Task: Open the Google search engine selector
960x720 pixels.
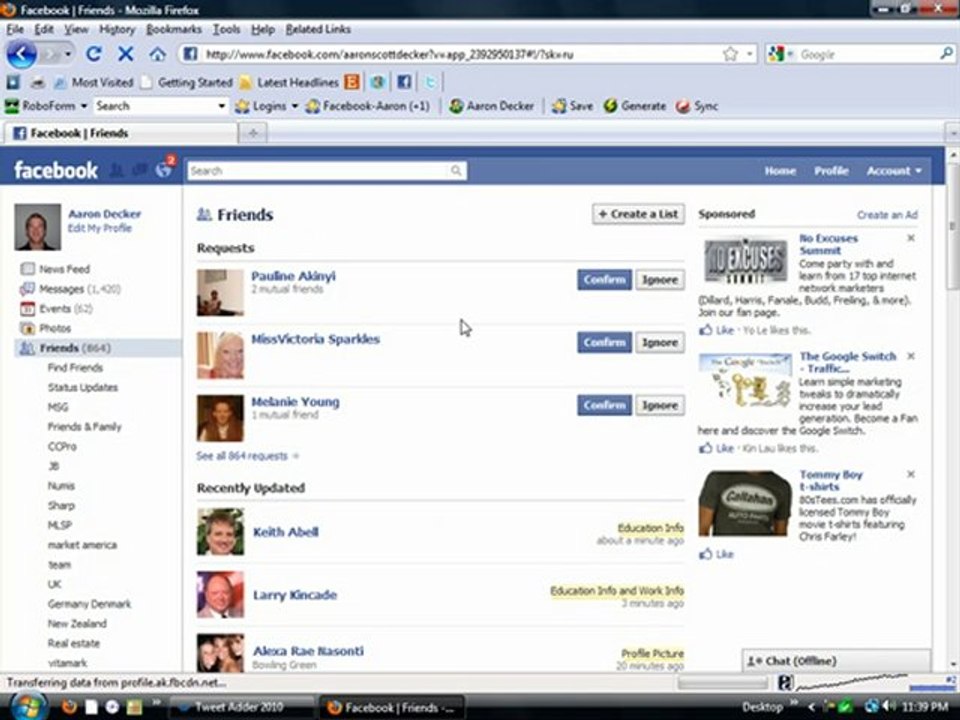Action: click(780, 54)
